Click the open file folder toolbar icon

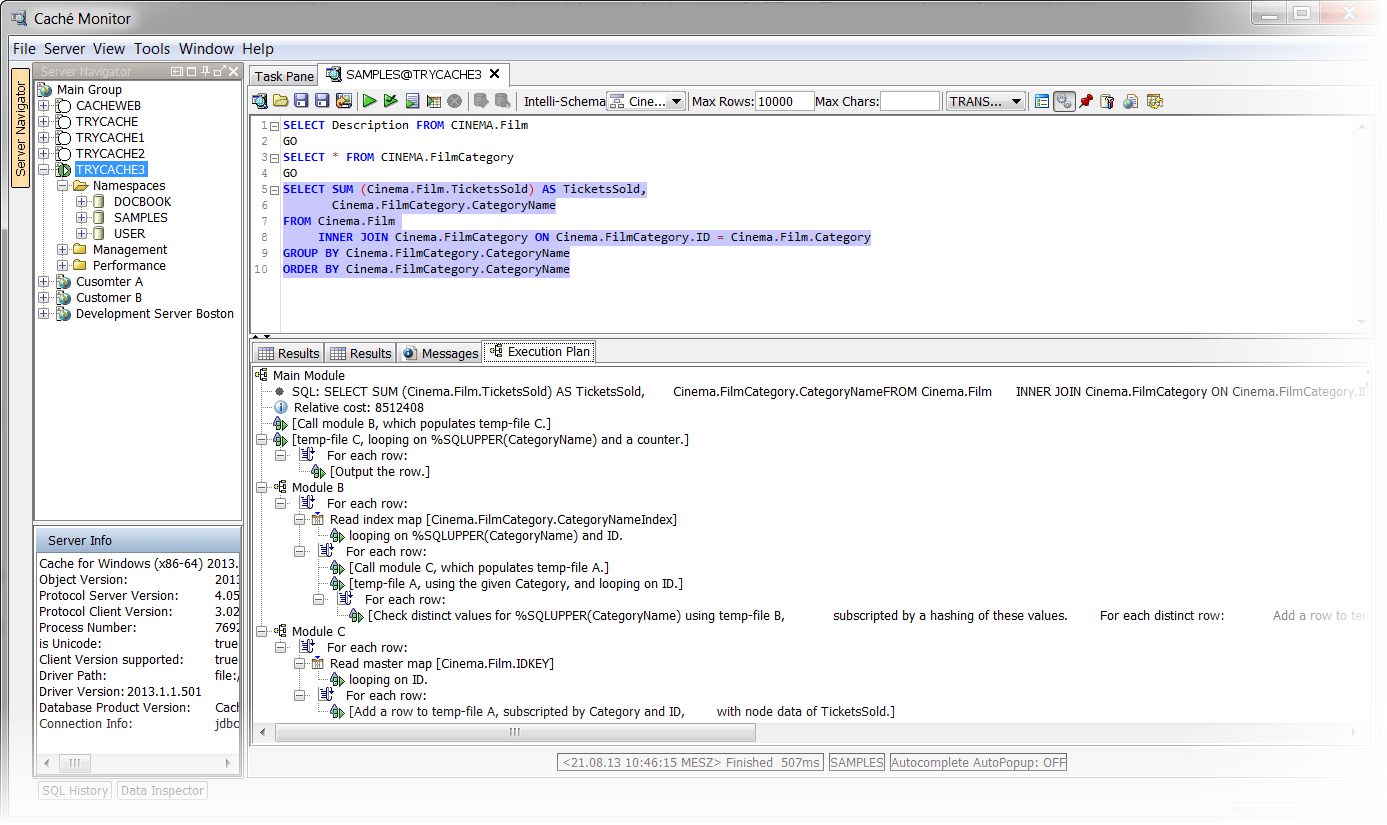[x=281, y=101]
